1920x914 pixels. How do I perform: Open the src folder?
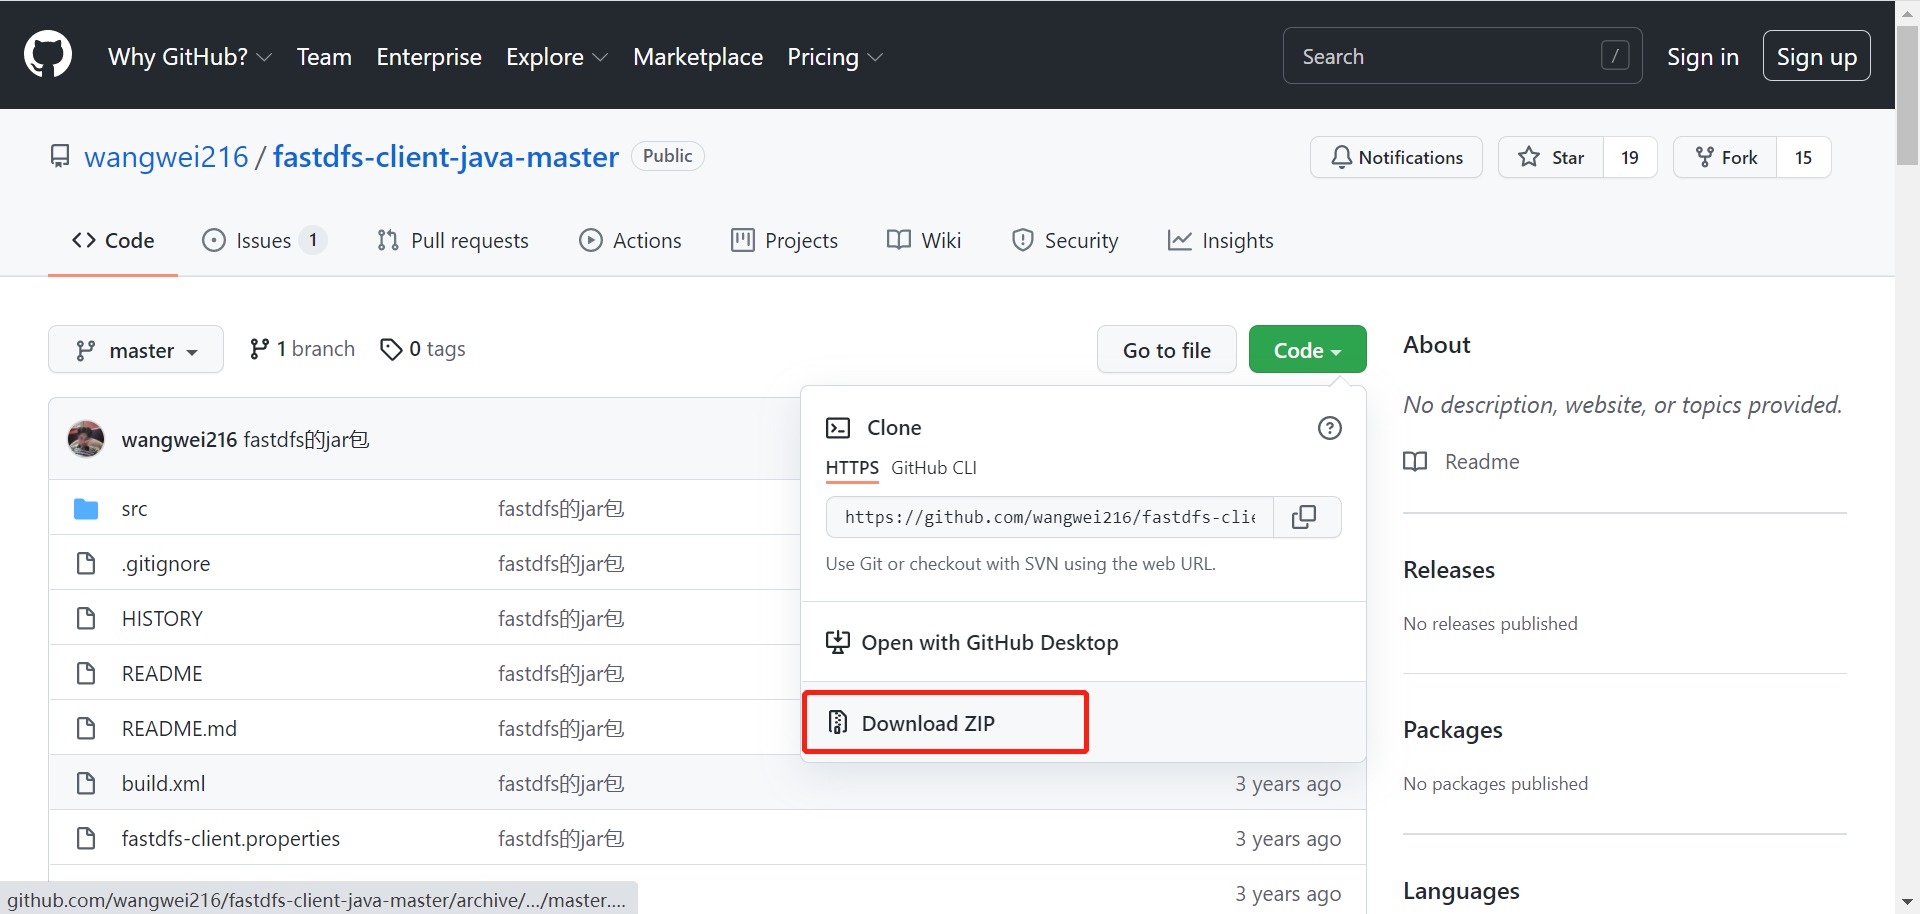134,509
